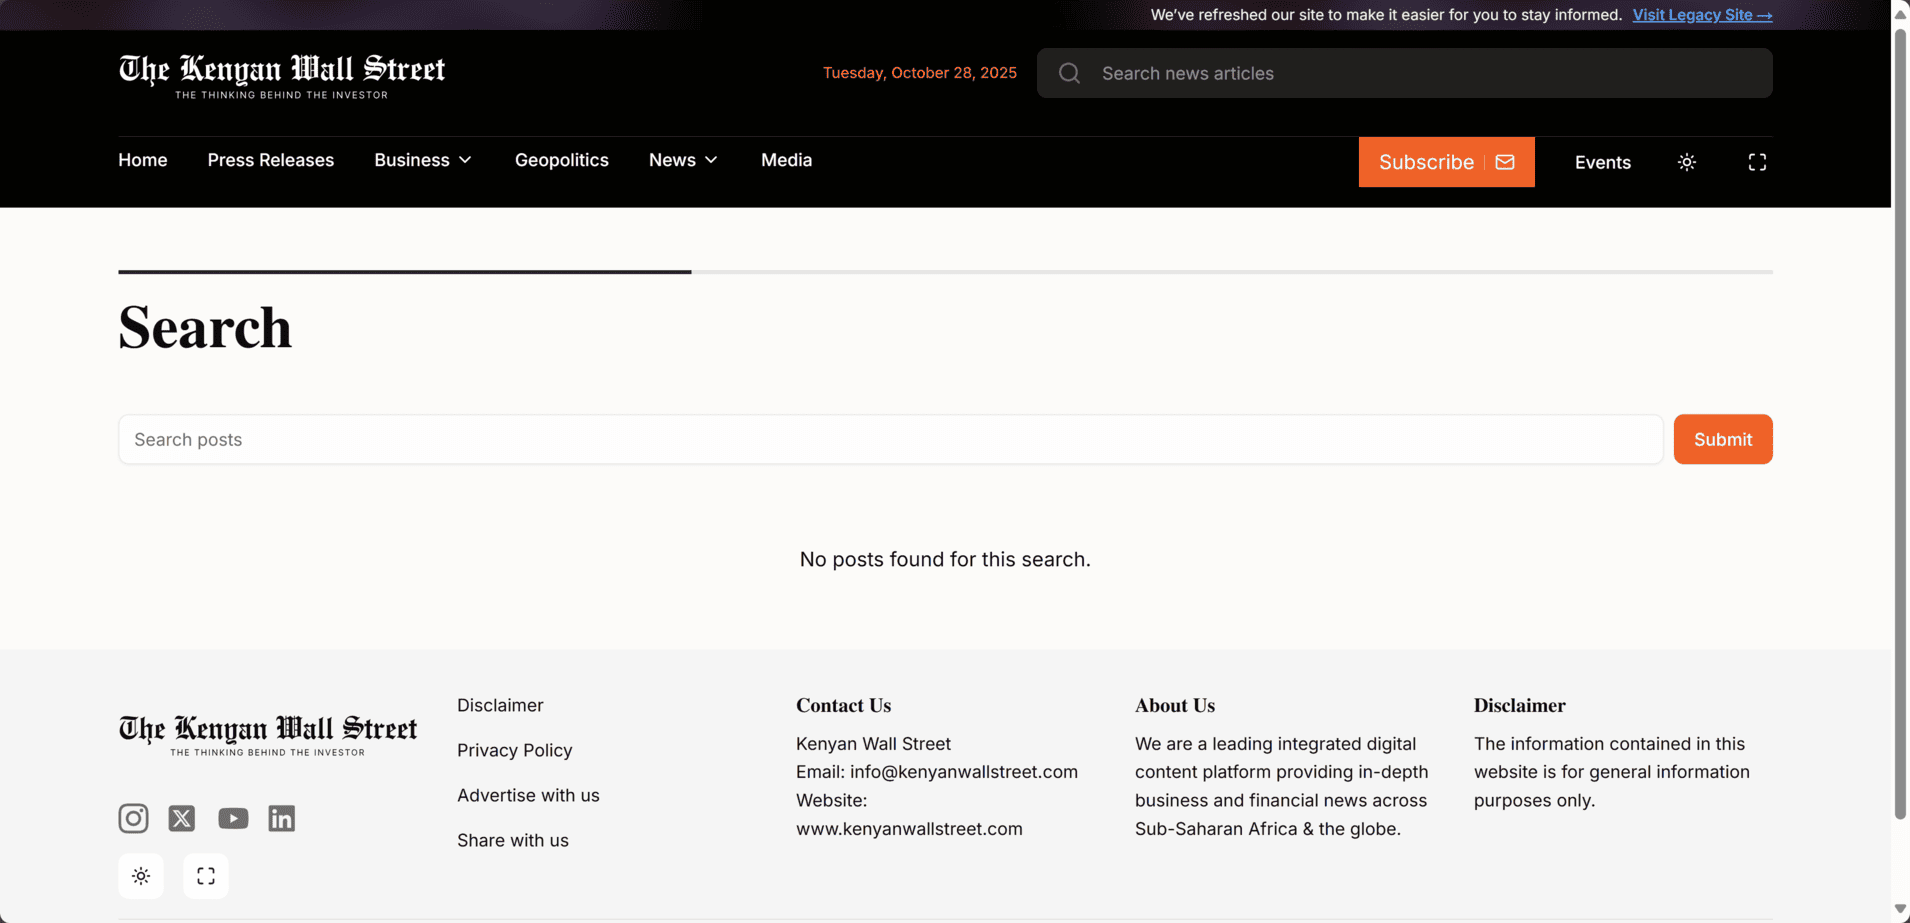
Task: Click the fullscreen icon in the footer
Action: click(206, 876)
